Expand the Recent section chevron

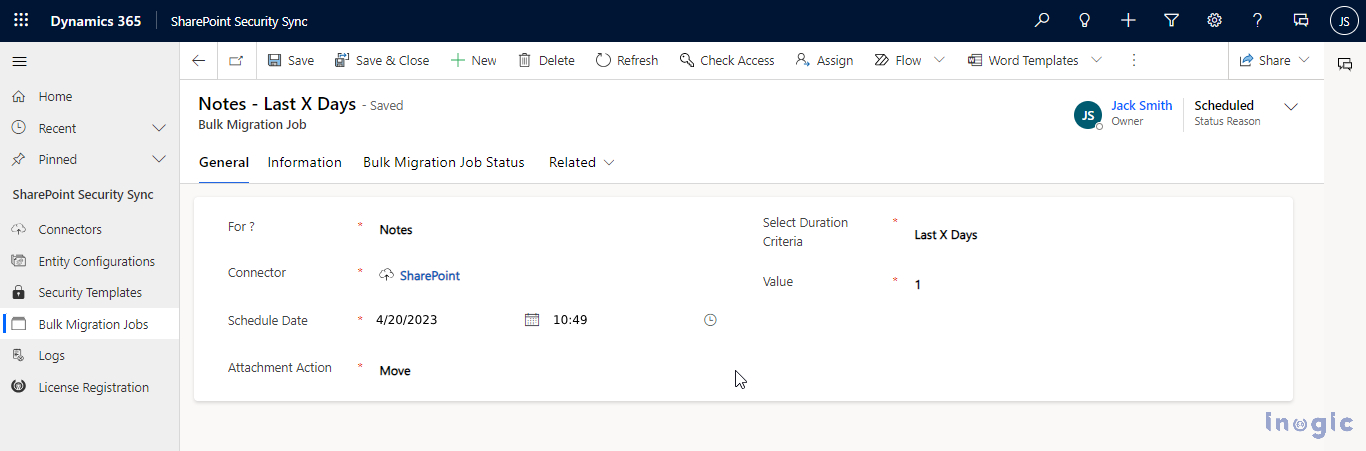[158, 128]
